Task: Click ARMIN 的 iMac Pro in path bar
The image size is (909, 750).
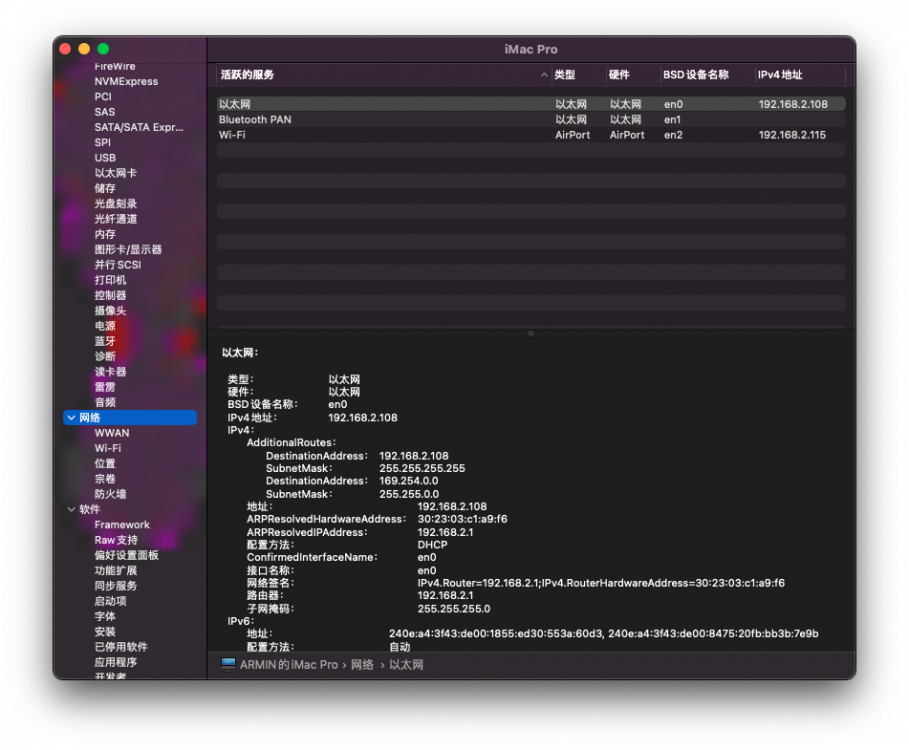Action: (x=289, y=664)
